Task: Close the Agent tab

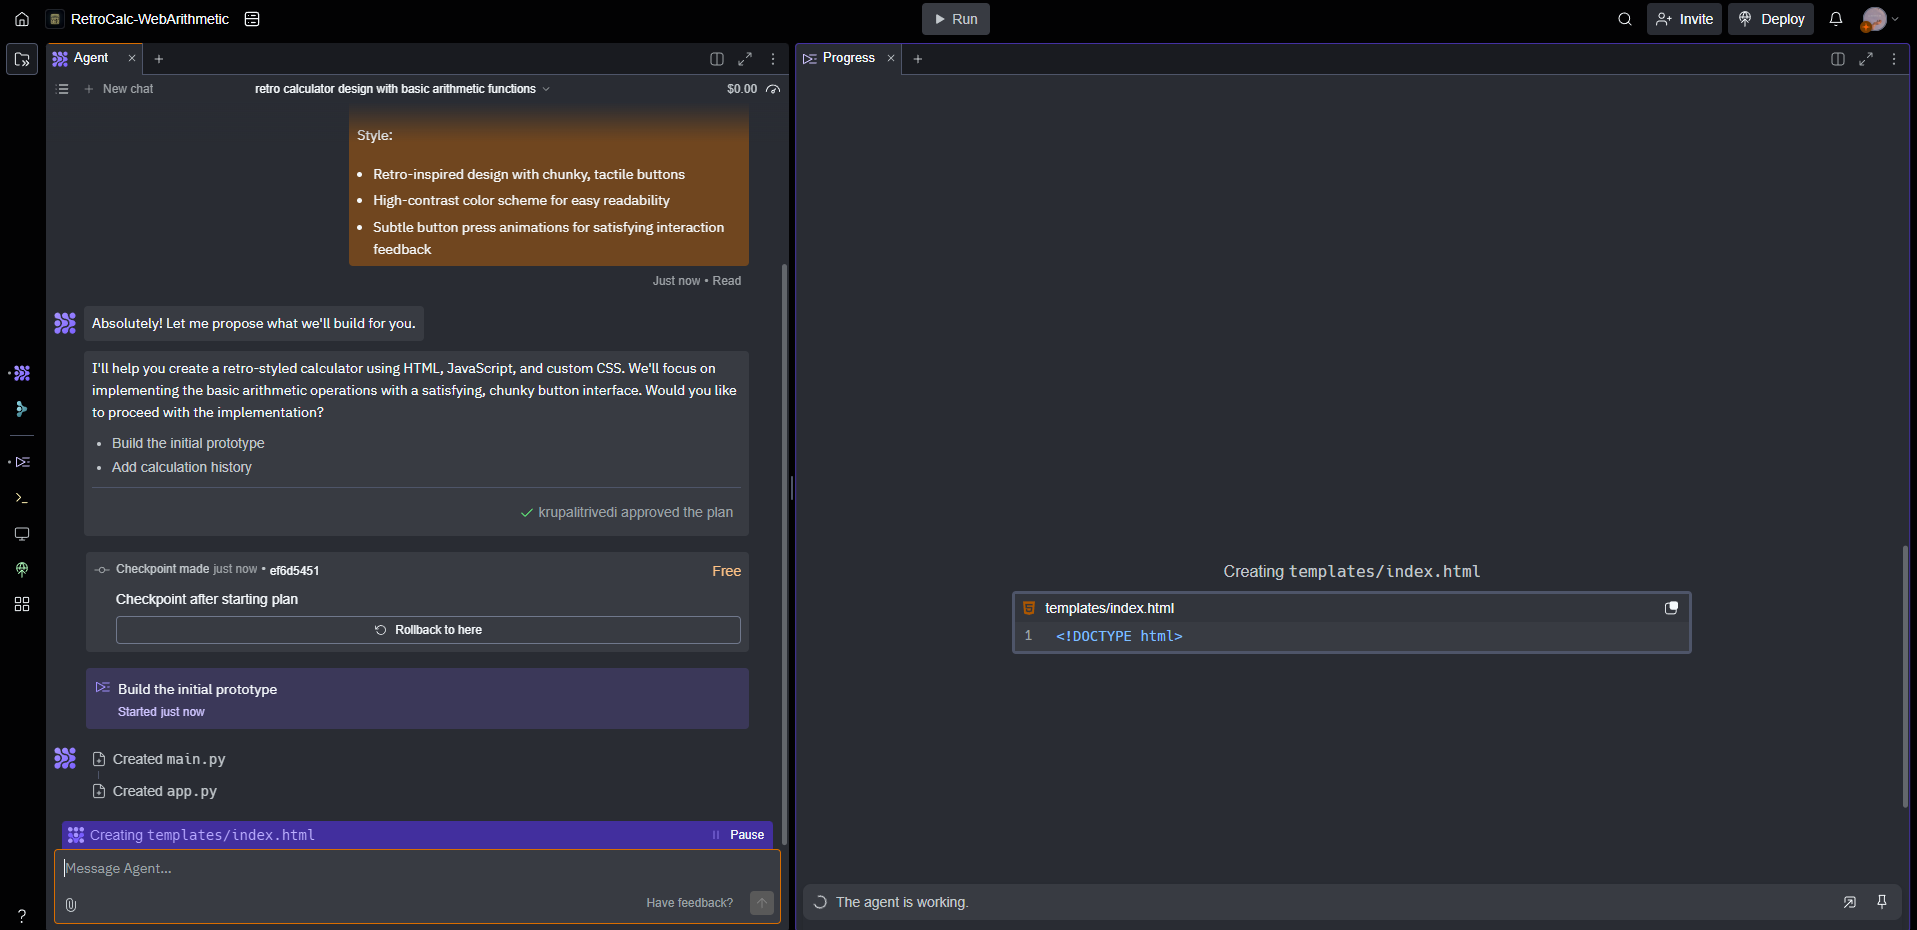Action: click(132, 58)
